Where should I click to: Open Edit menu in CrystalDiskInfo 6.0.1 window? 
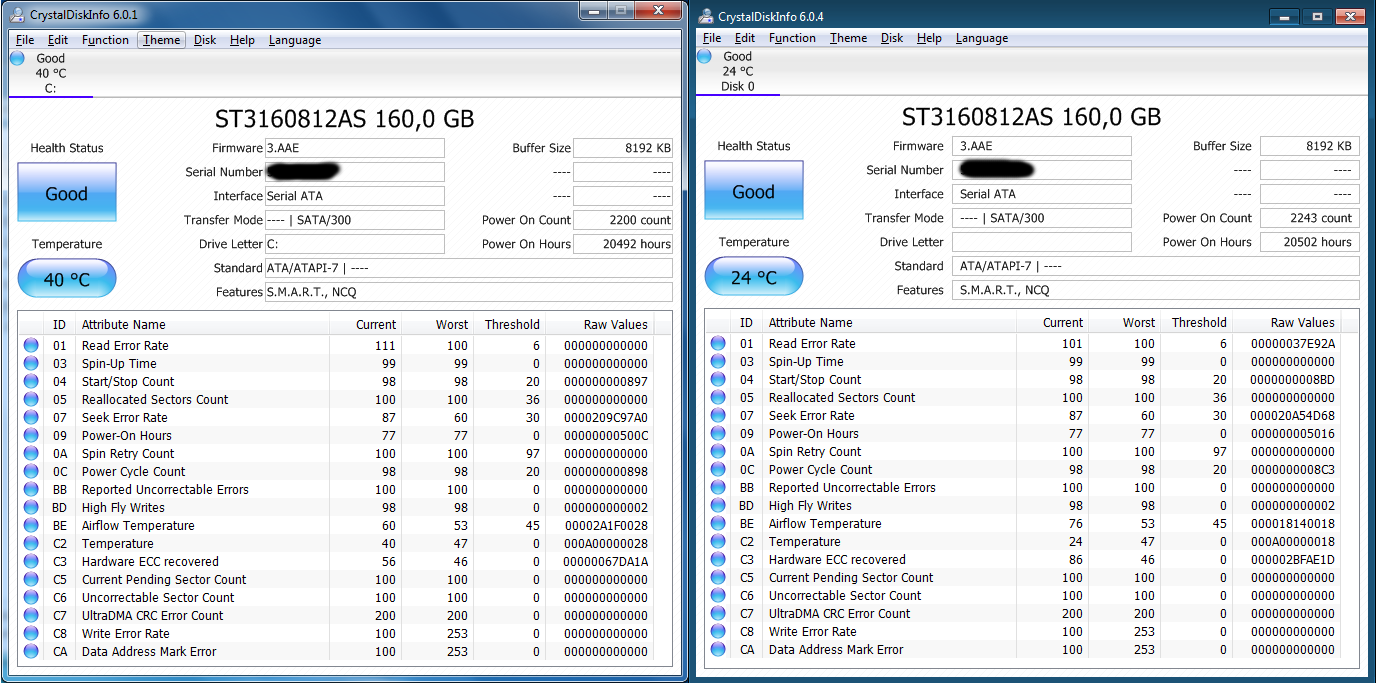tap(58, 40)
